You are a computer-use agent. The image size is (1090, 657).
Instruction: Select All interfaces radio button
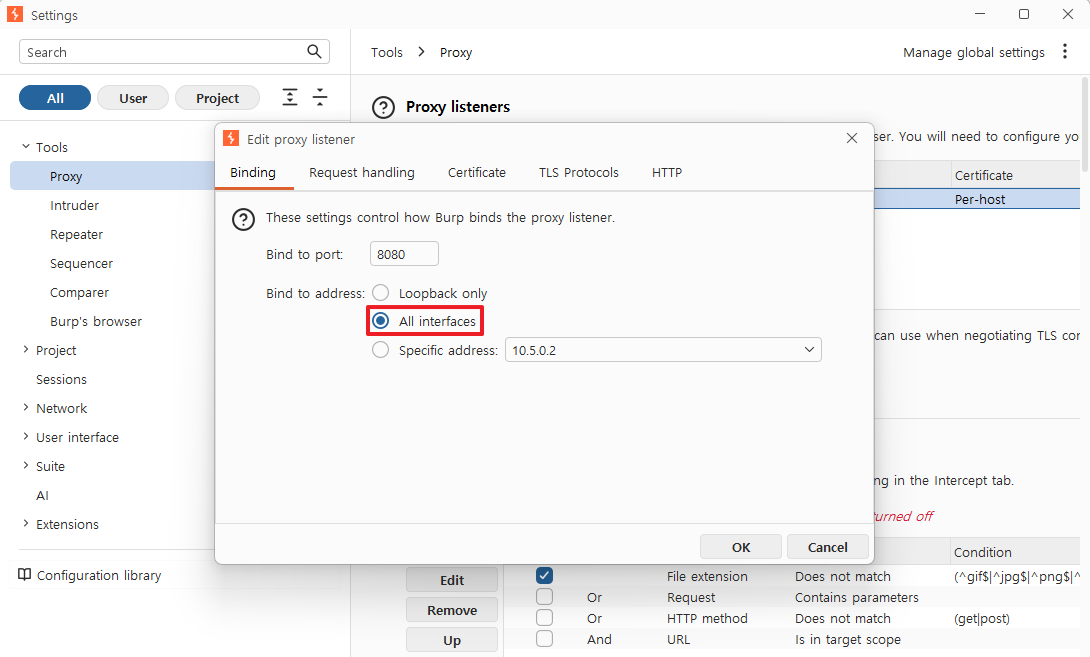(x=380, y=321)
